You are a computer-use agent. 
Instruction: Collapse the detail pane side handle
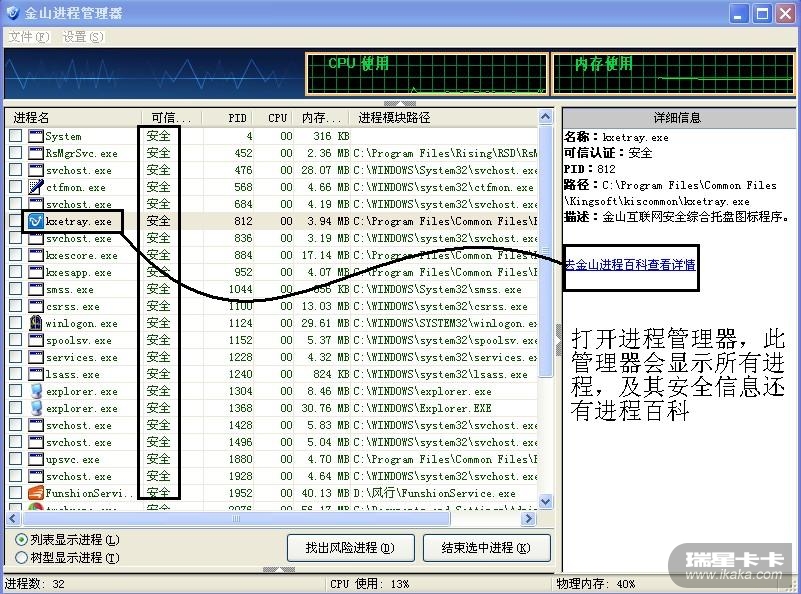(558, 340)
